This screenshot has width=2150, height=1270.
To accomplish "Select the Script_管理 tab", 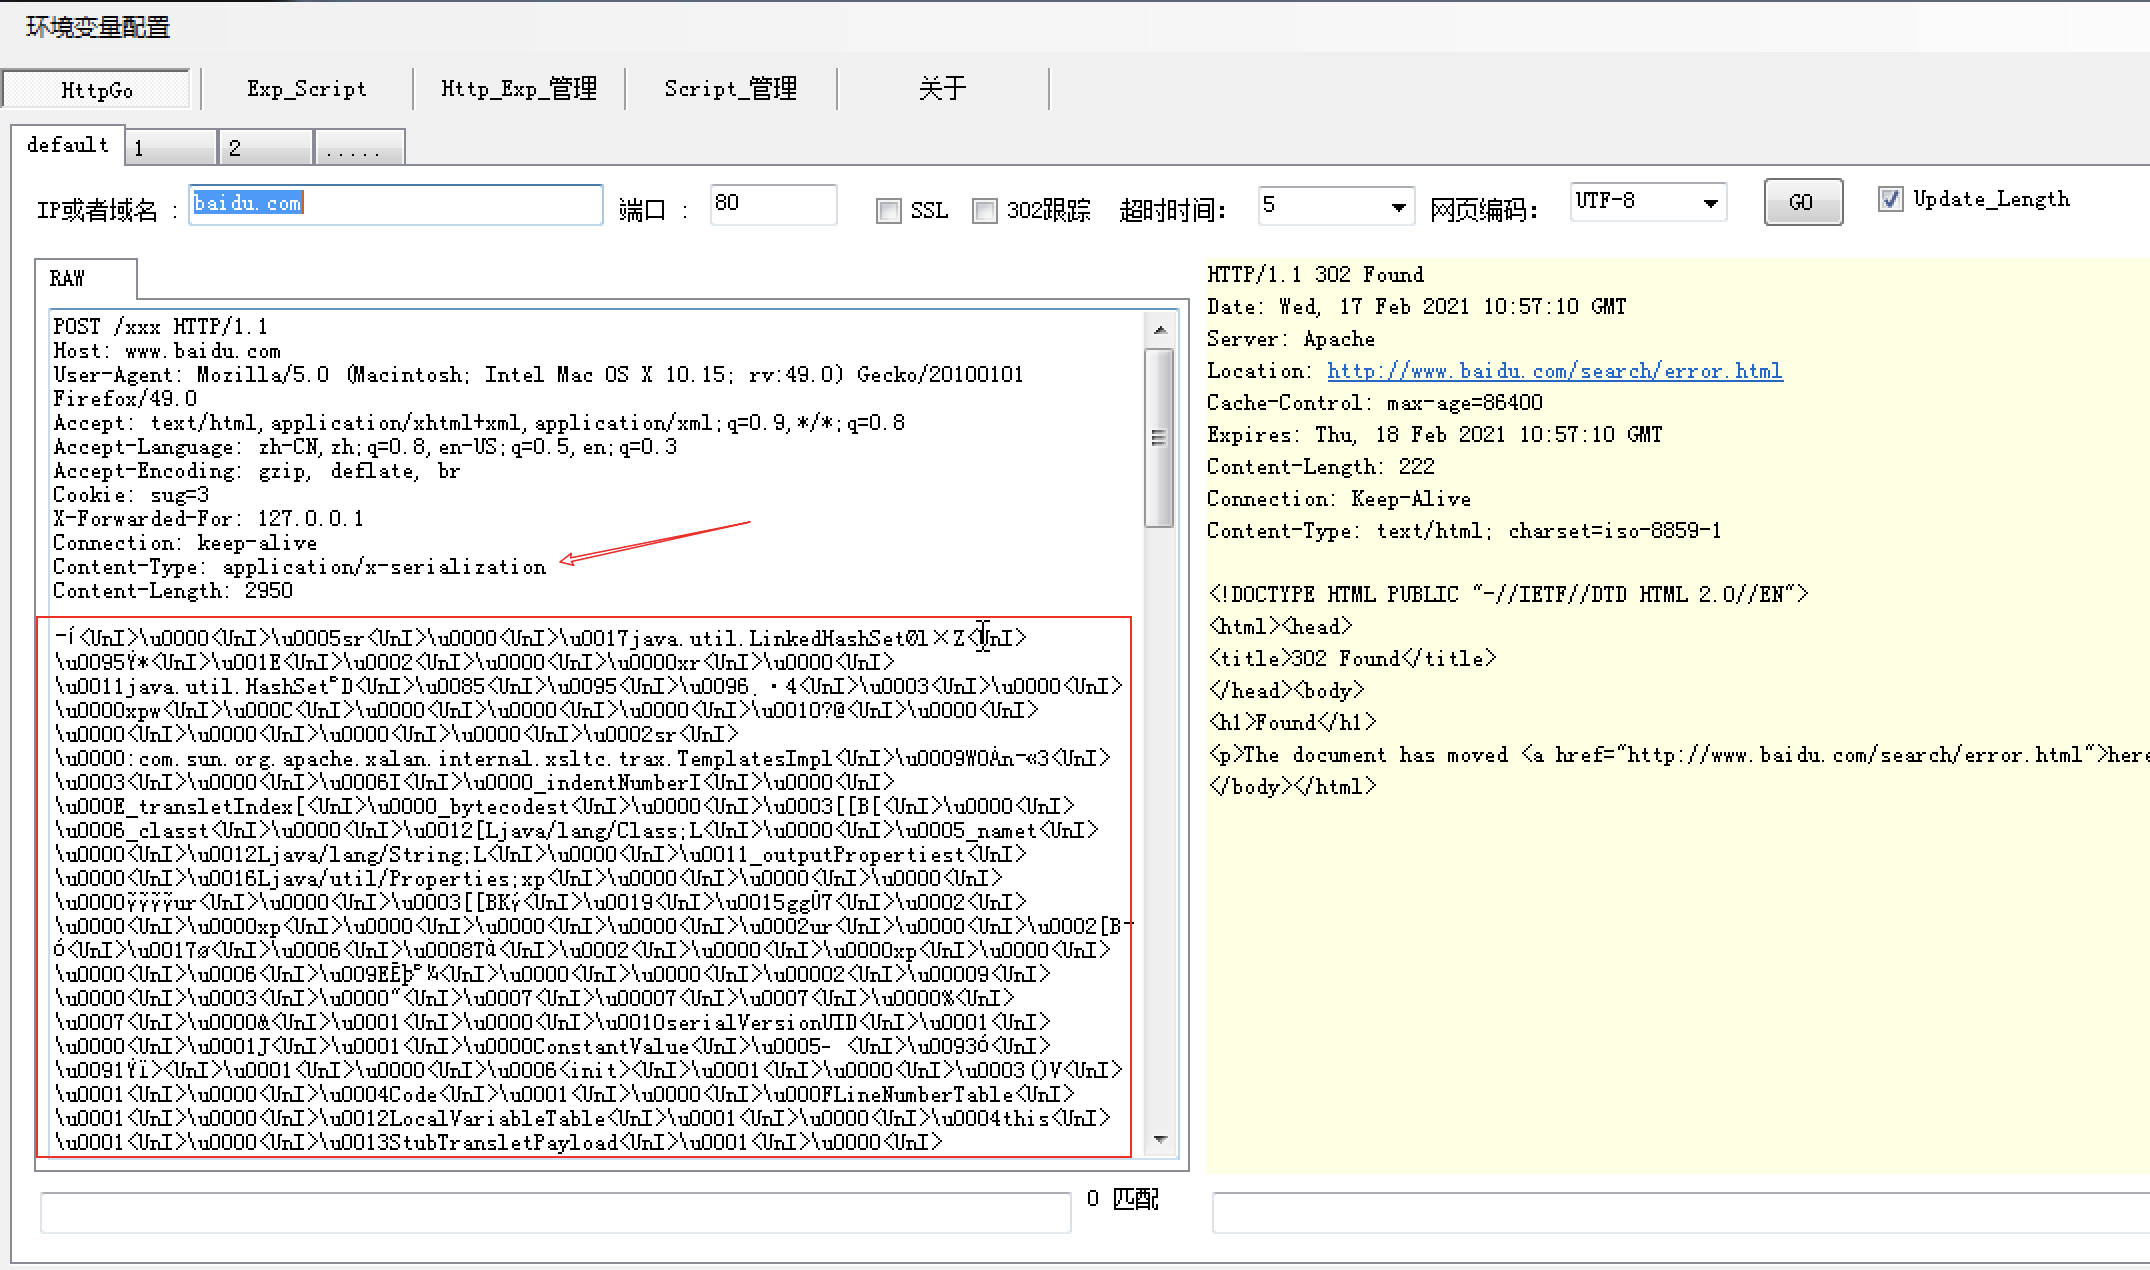I will (x=731, y=89).
